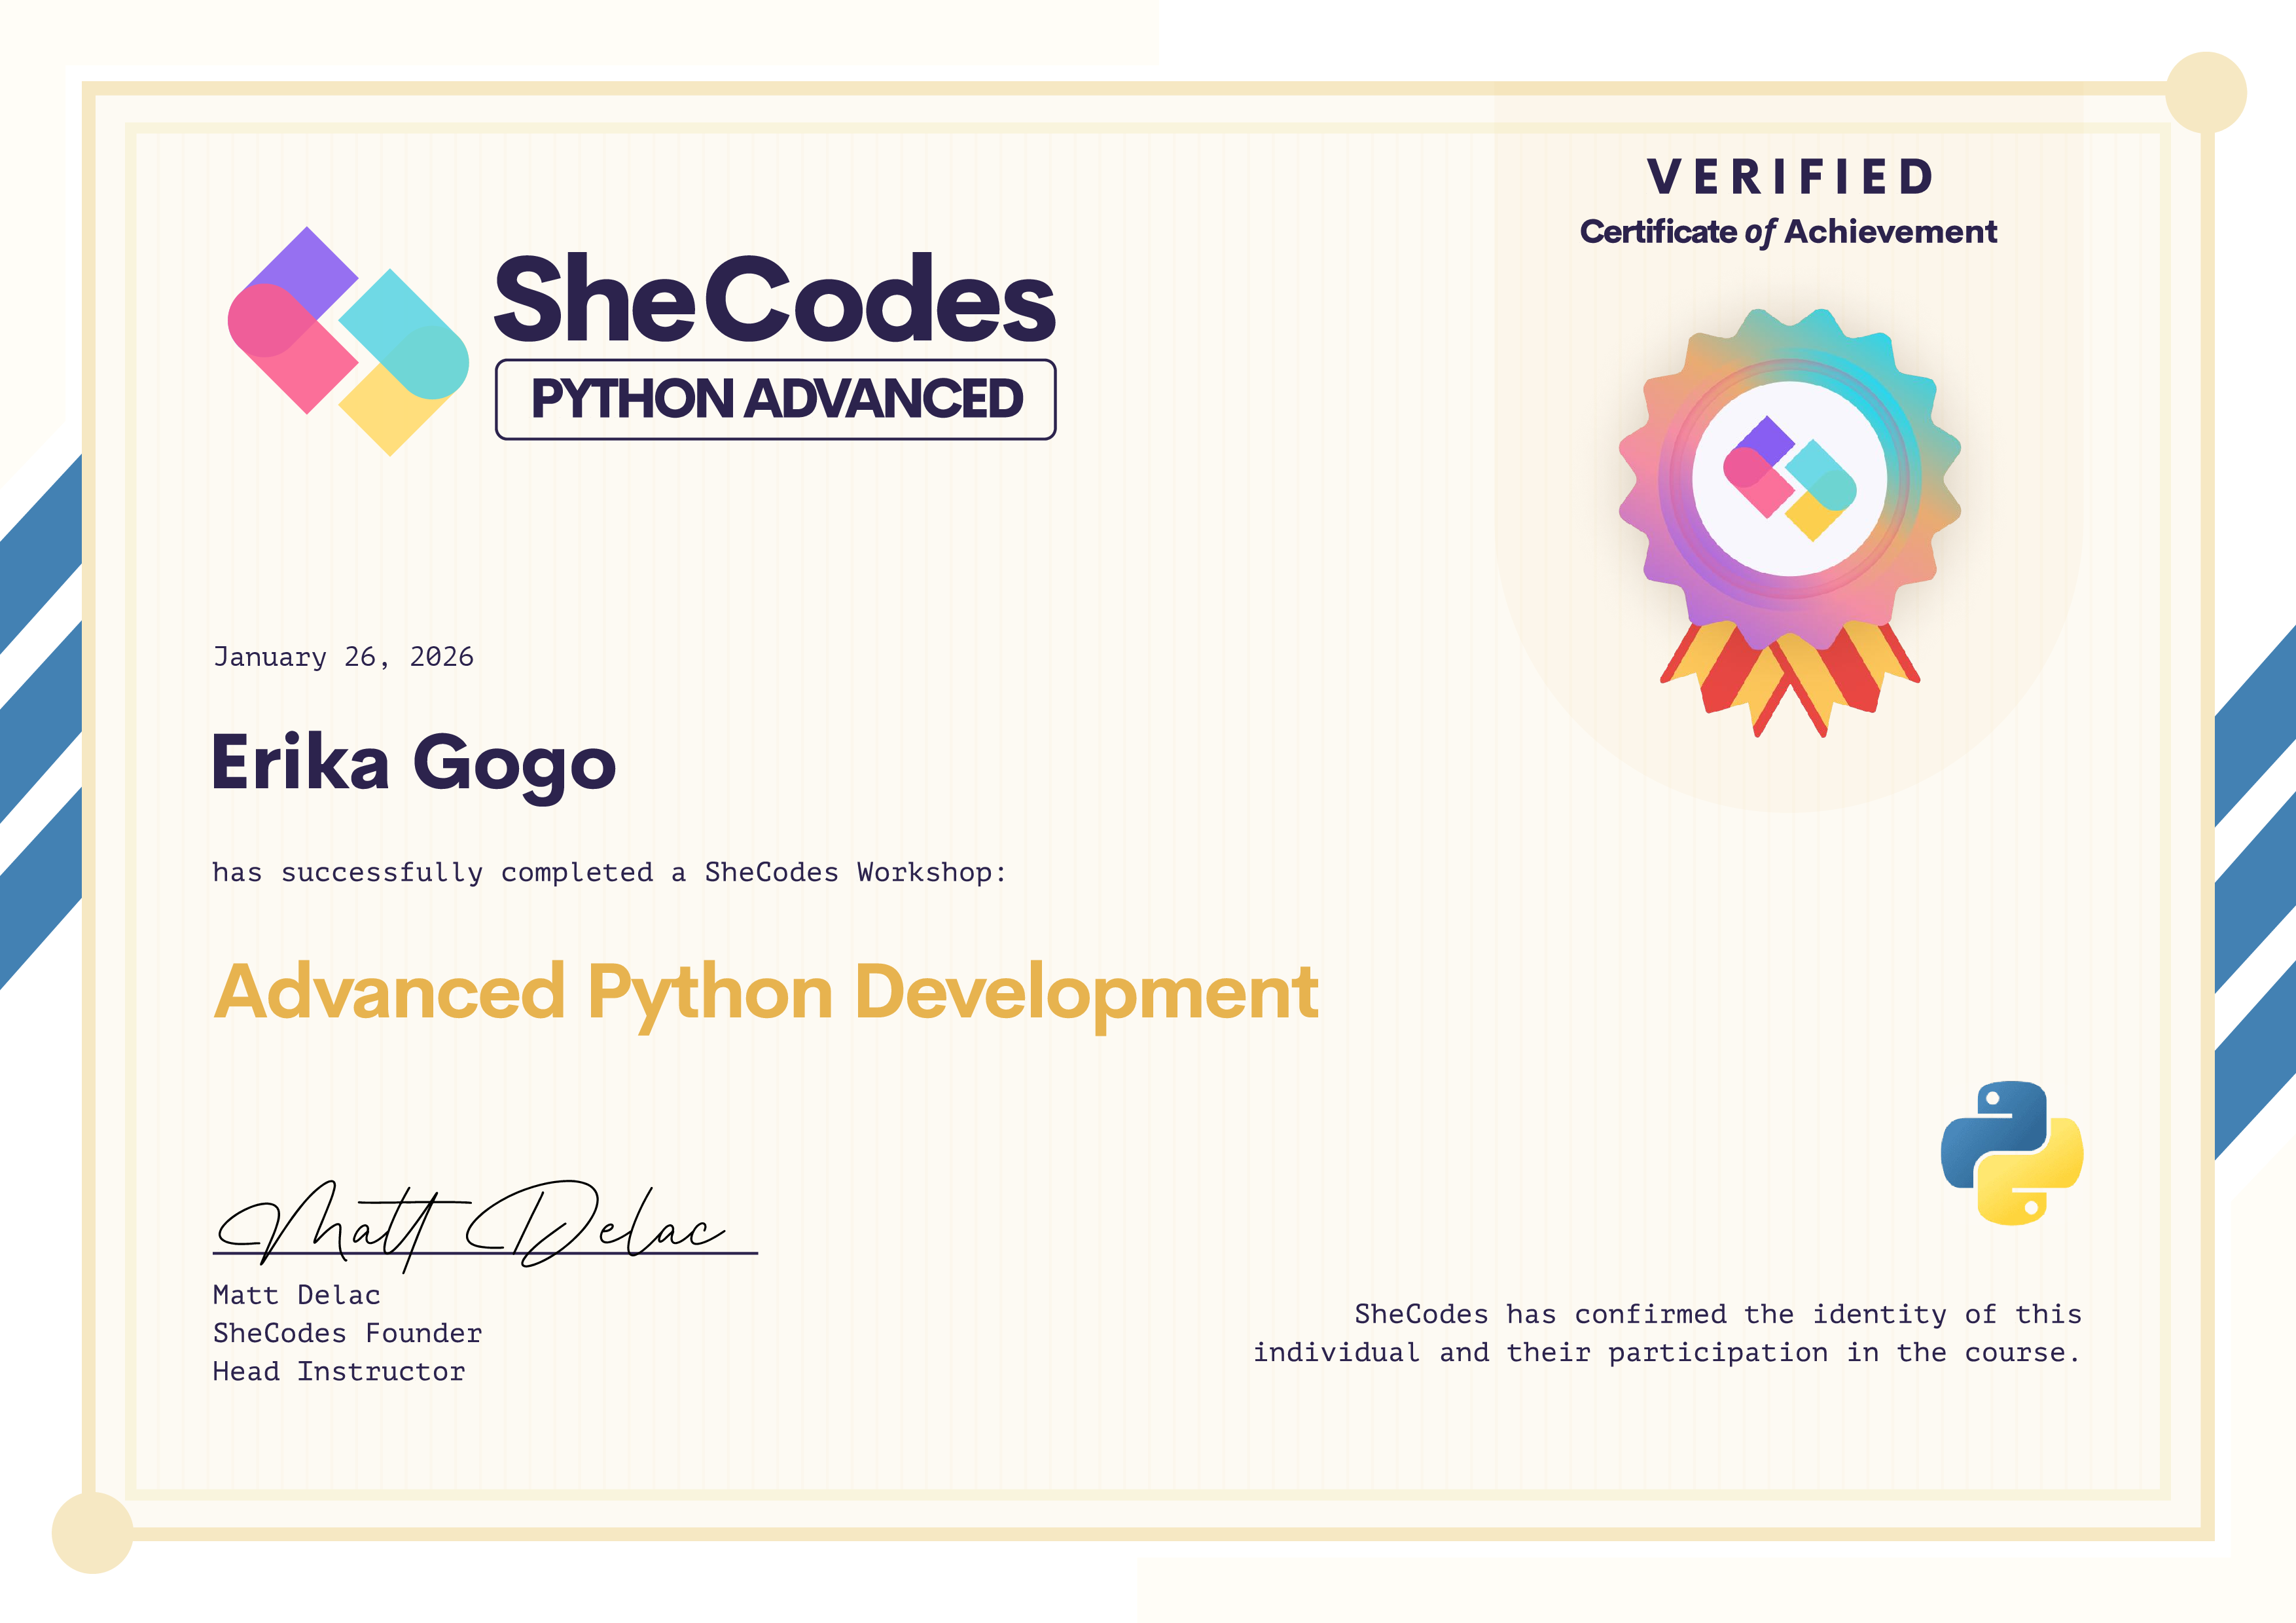Click the Advanced Python Development title
Image resolution: width=2296 pixels, height=1623 pixels.
pos(766,992)
